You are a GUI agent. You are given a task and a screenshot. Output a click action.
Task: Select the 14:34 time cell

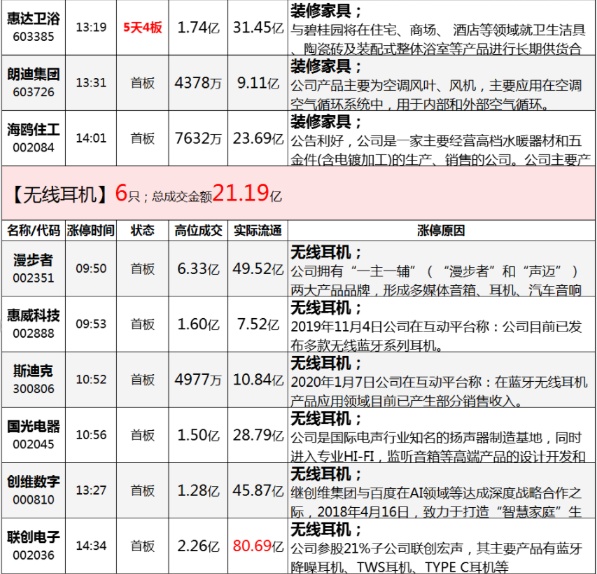pyautogui.click(x=91, y=546)
